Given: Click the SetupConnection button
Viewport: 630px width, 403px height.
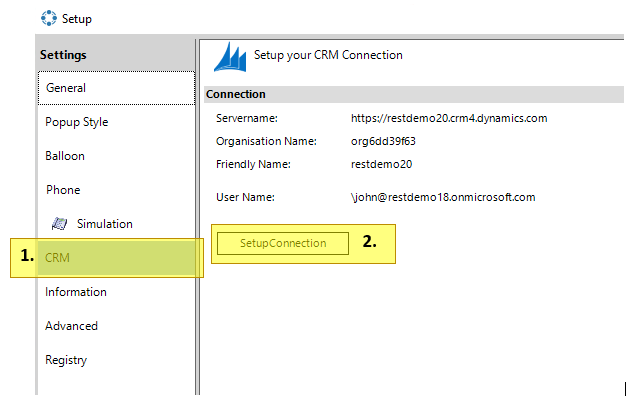Looking at the screenshot, I should (283, 243).
